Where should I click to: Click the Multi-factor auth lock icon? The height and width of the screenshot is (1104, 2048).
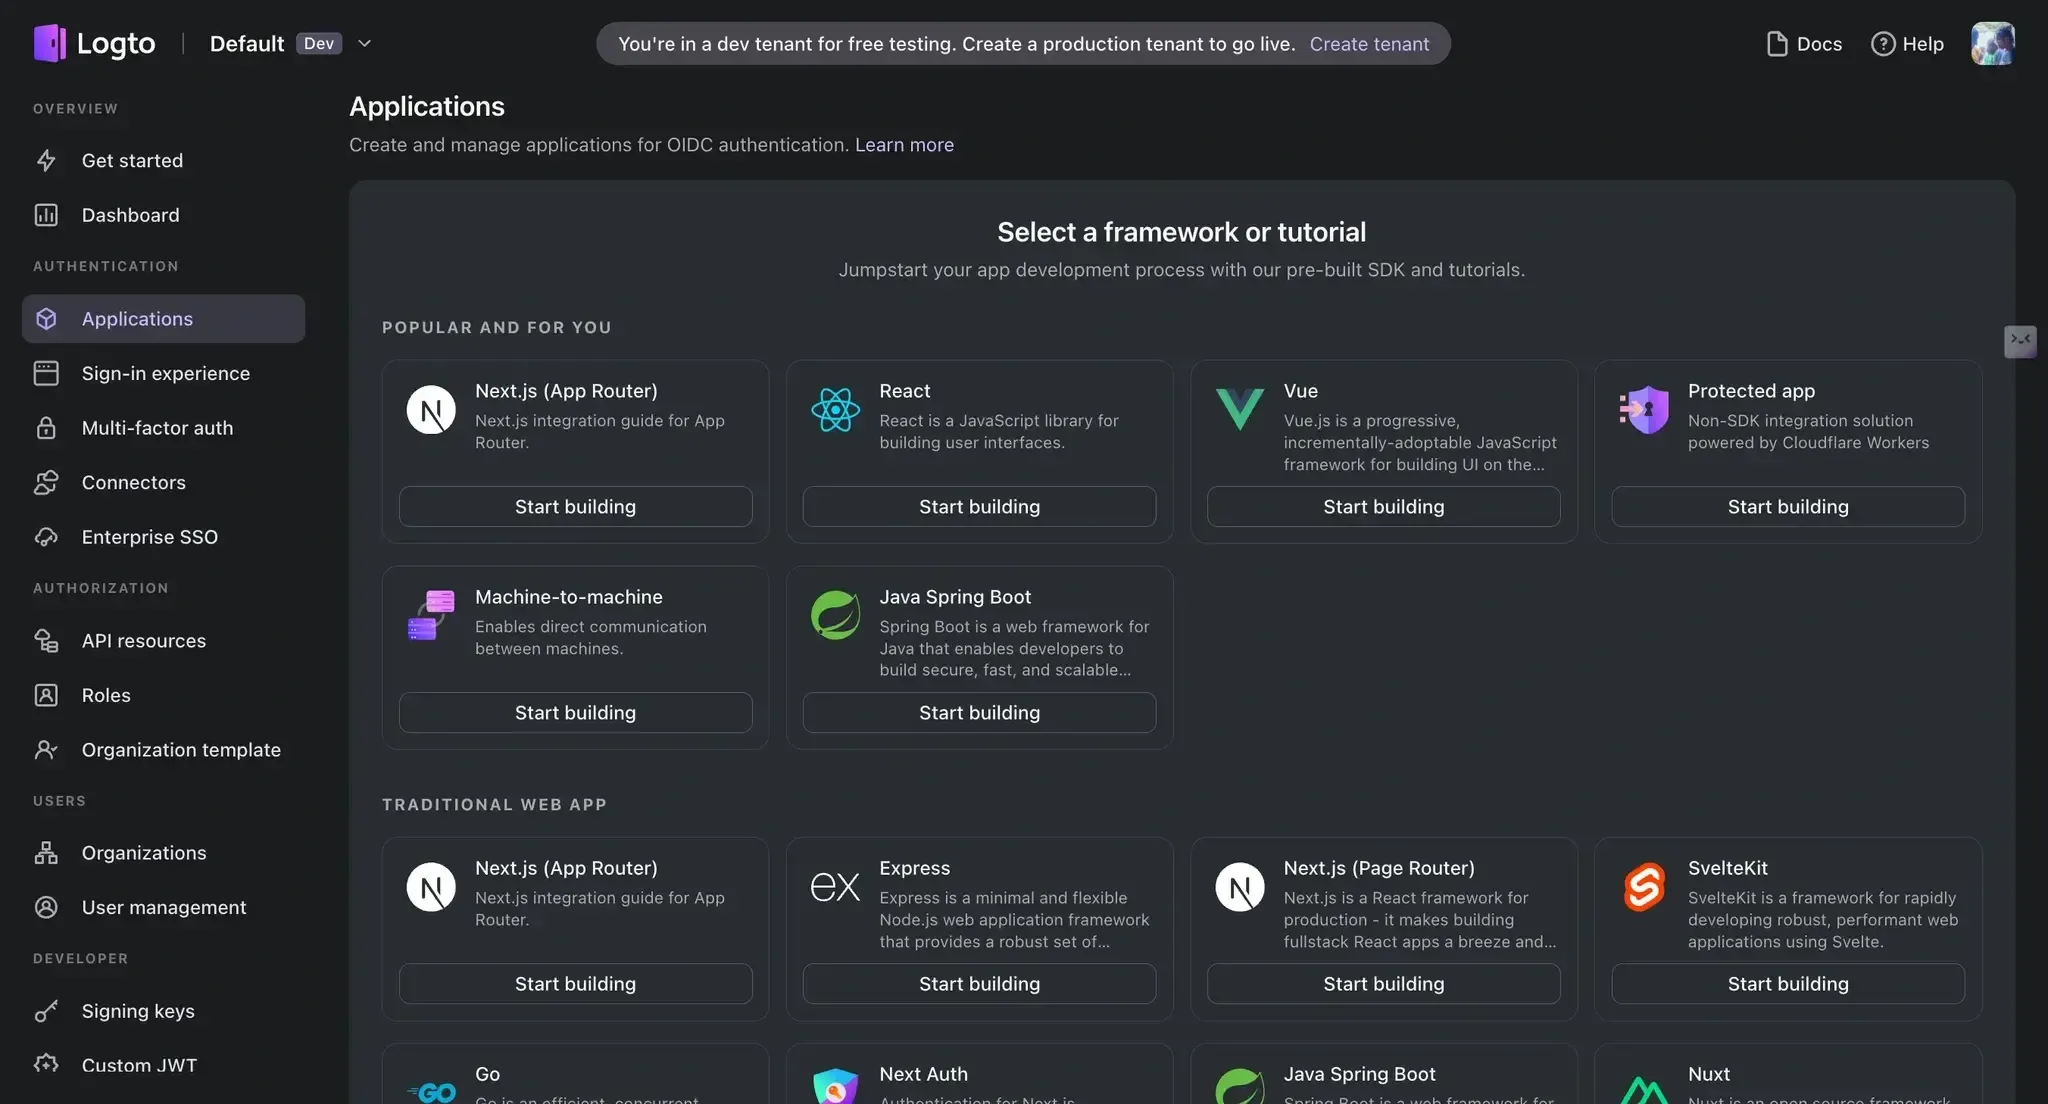(46, 428)
